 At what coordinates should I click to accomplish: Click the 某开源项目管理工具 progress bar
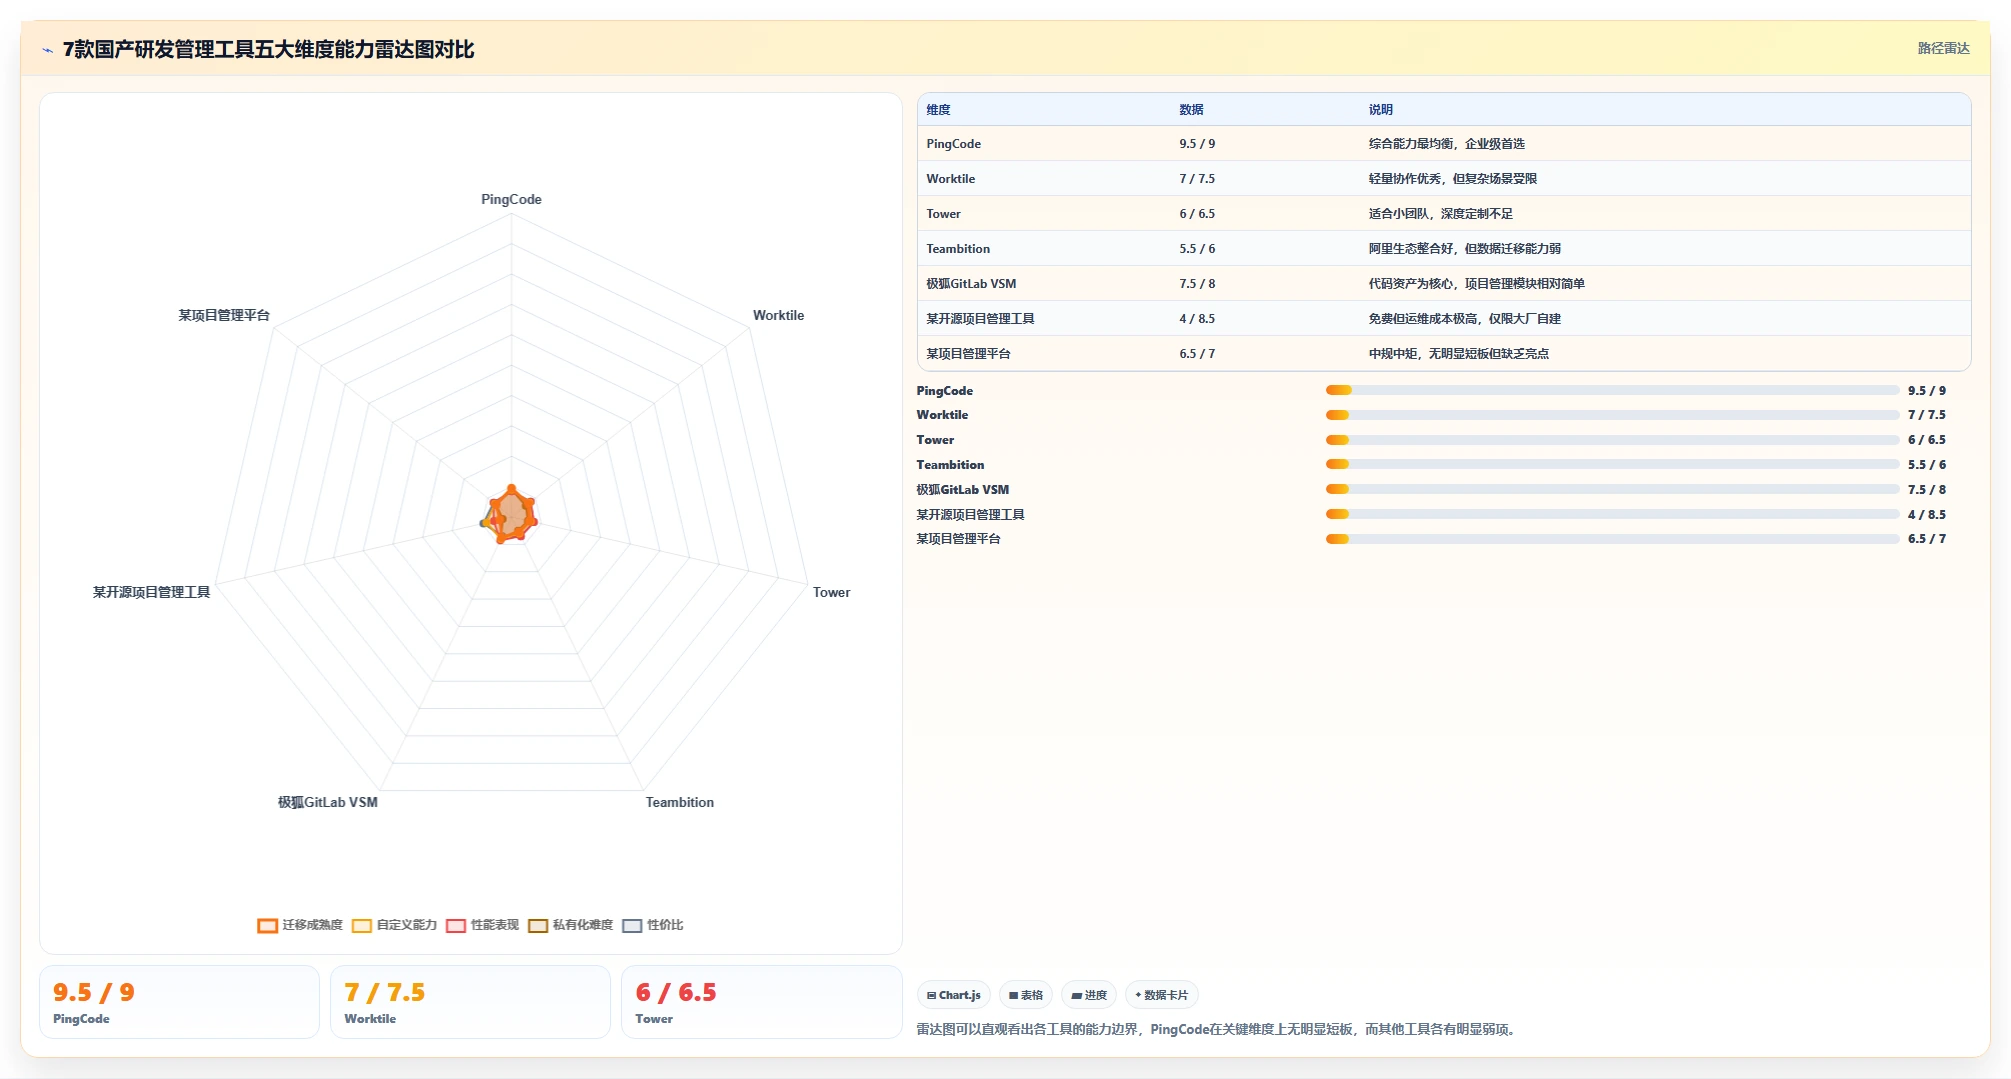1612,514
